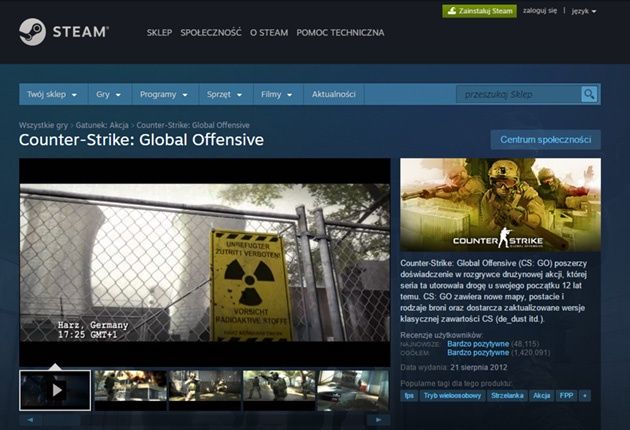Image resolution: width=630 pixels, height=430 pixels.
Task: Open the Filmy dropdown menu
Action: pyautogui.click(x=276, y=94)
